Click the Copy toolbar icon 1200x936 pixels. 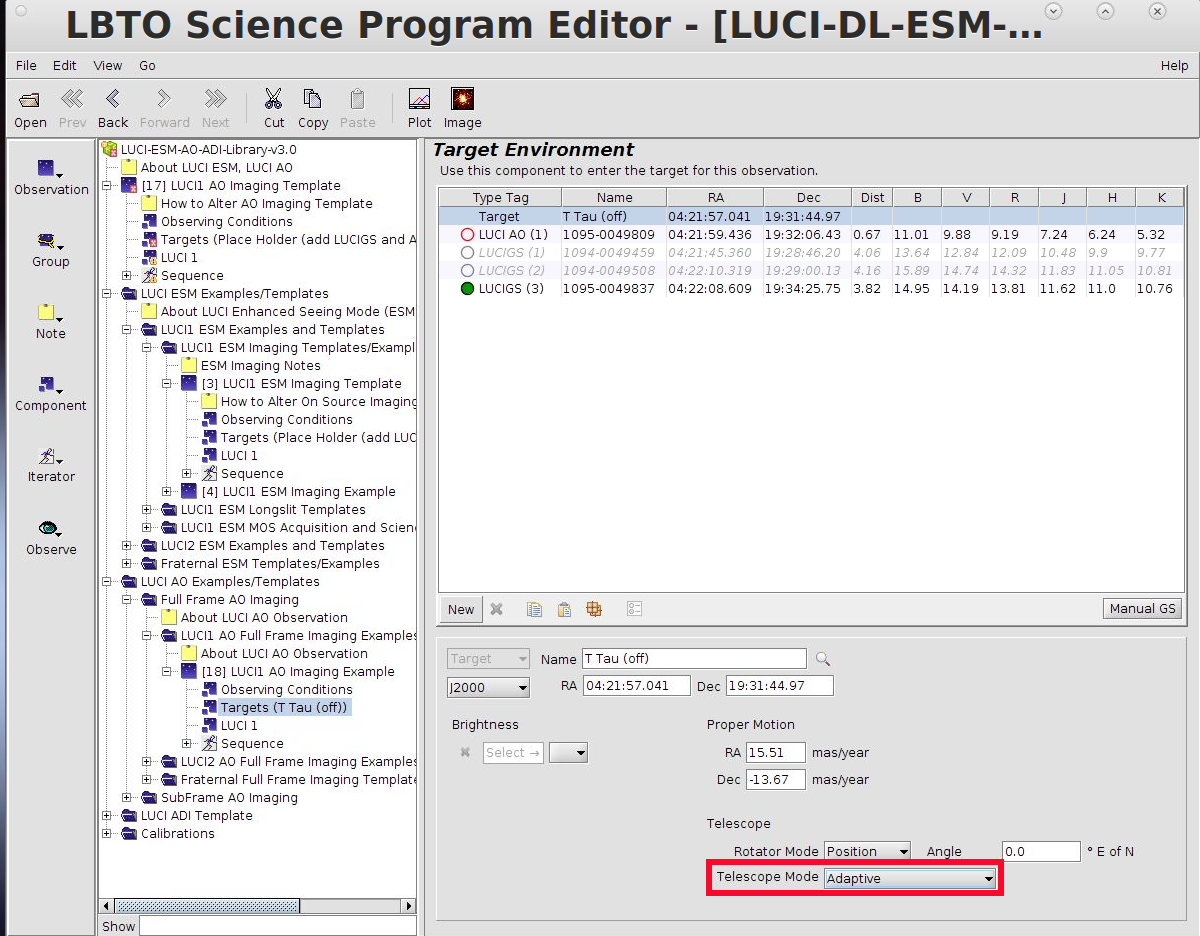click(x=312, y=99)
